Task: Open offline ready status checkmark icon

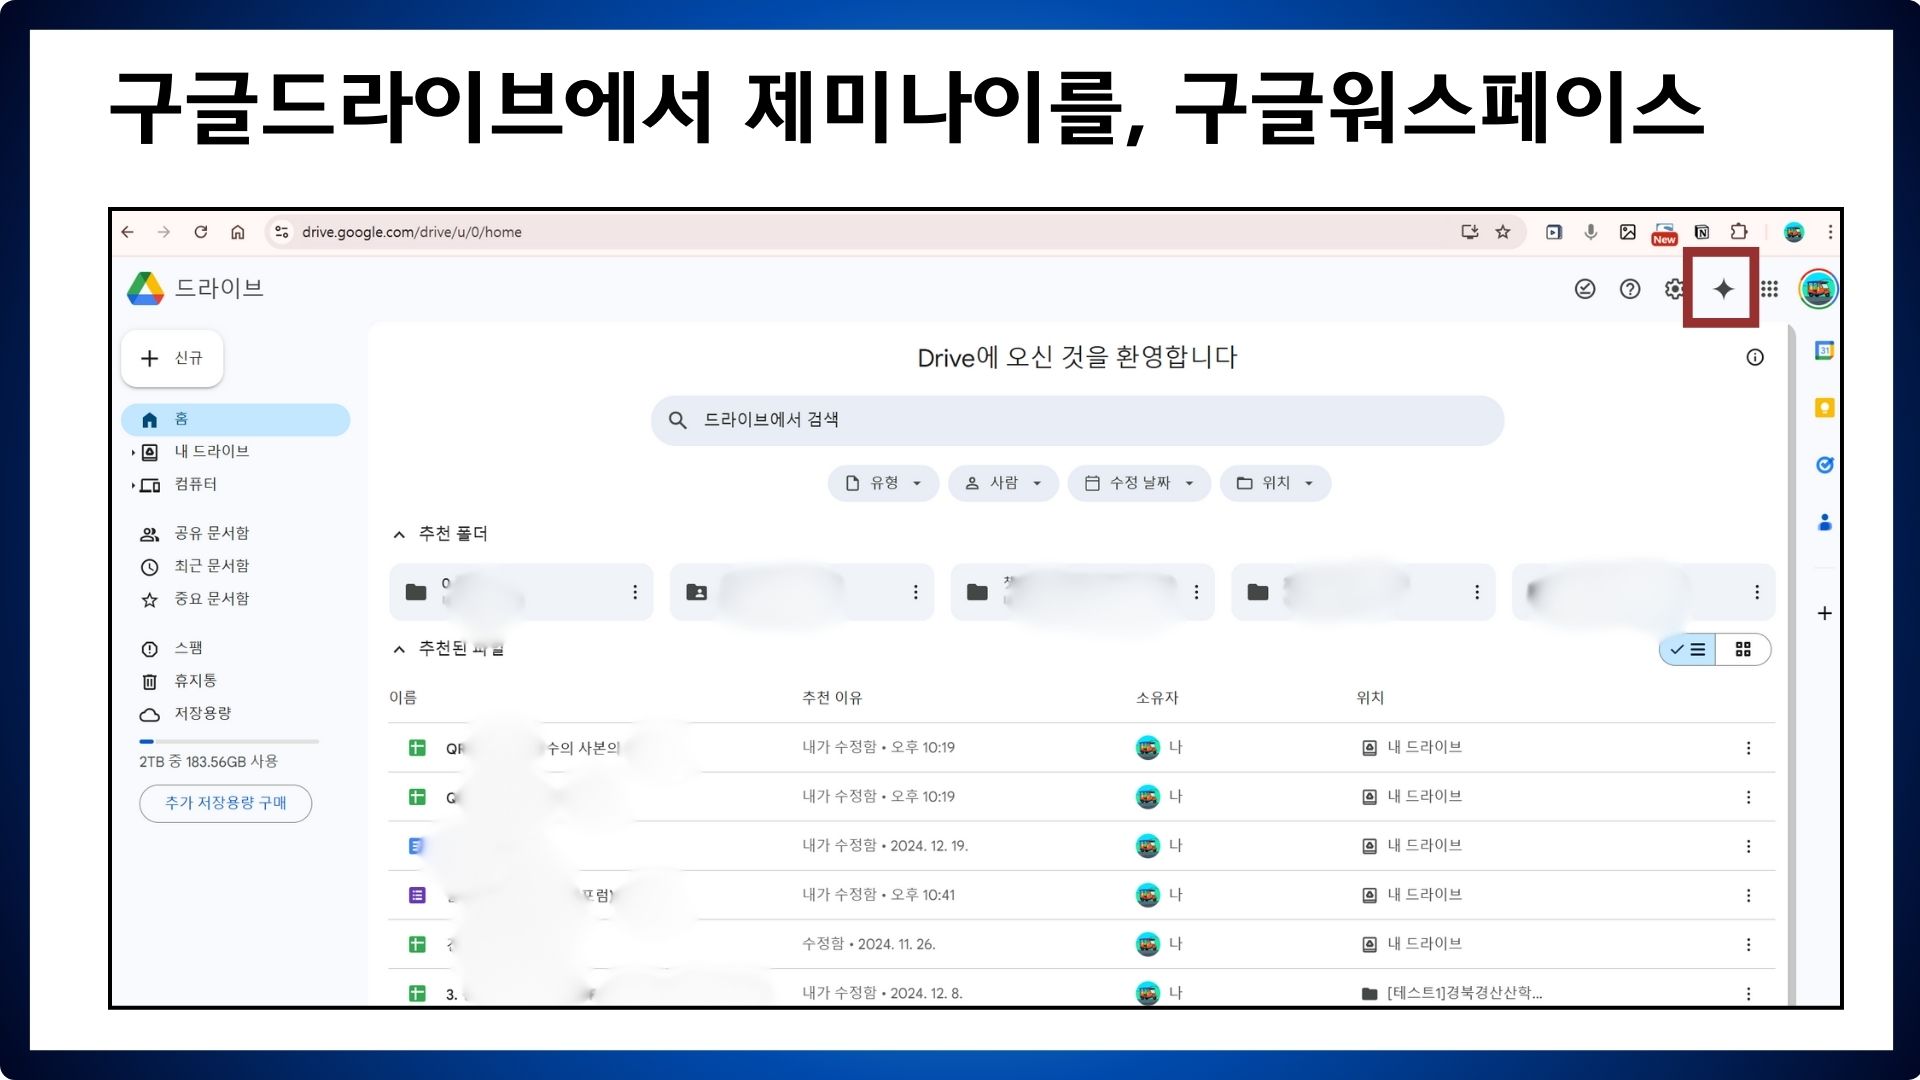Action: click(x=1585, y=289)
